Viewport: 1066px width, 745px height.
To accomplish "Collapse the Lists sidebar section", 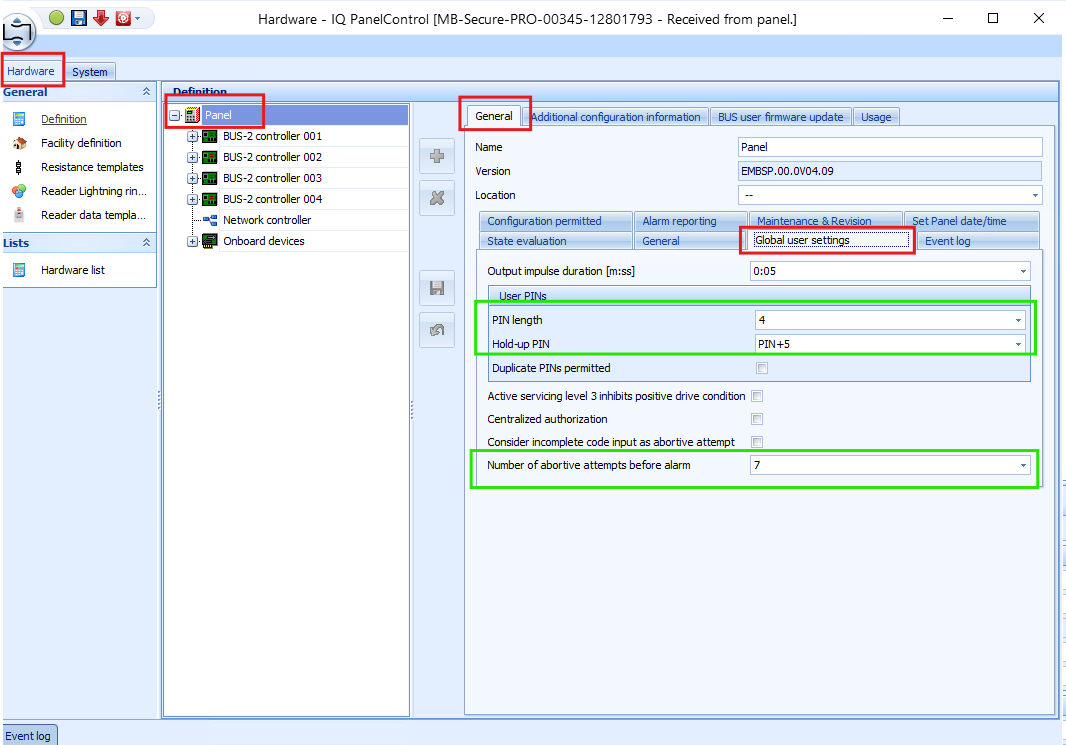I will click(x=146, y=243).
